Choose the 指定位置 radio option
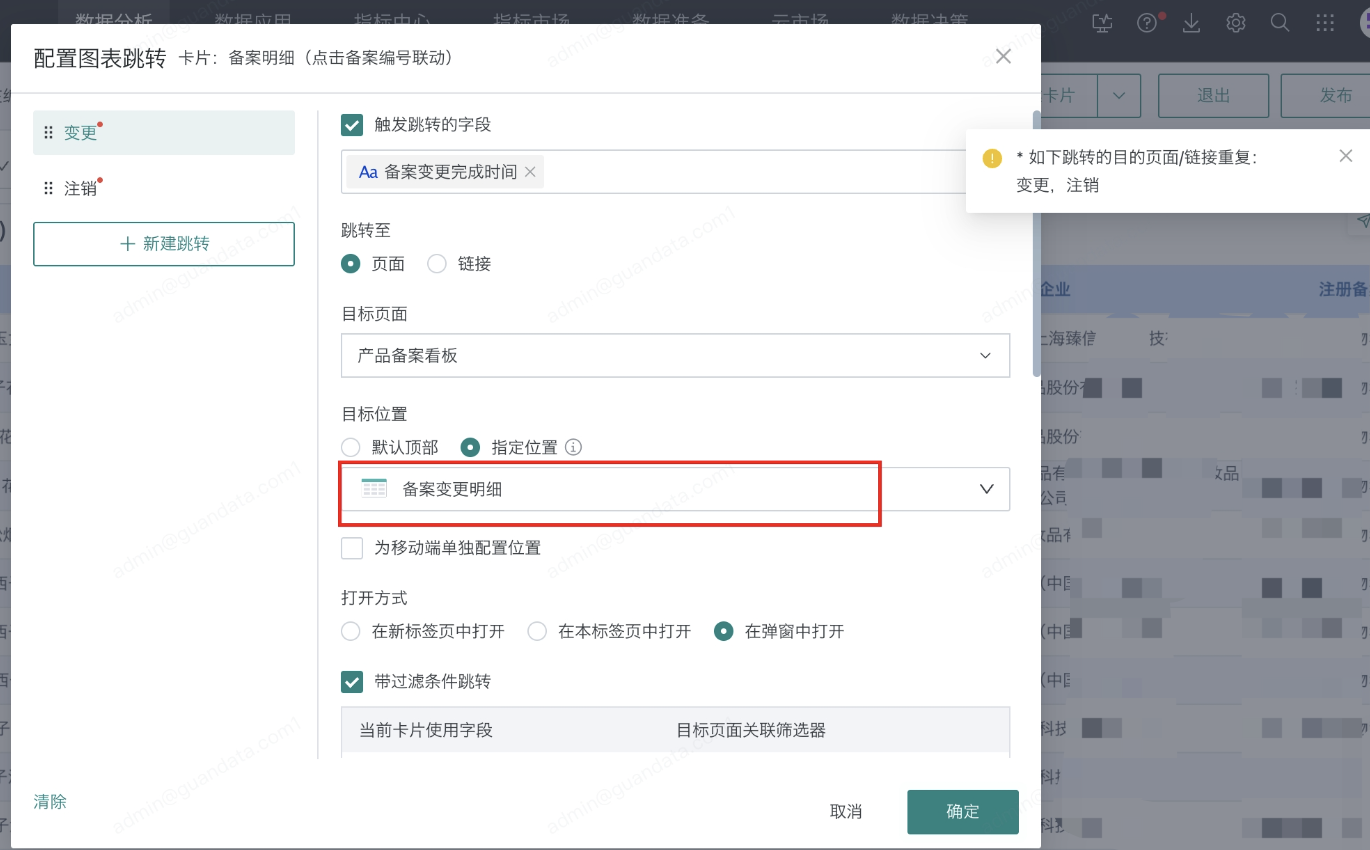 471,447
